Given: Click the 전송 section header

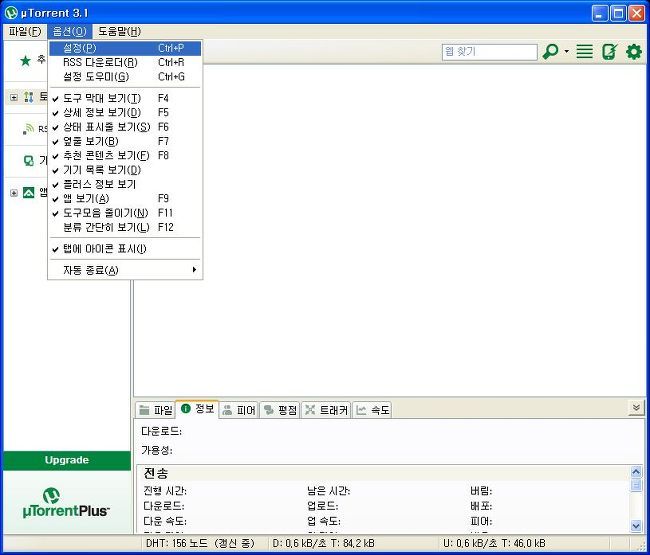Looking at the screenshot, I should 156,473.
